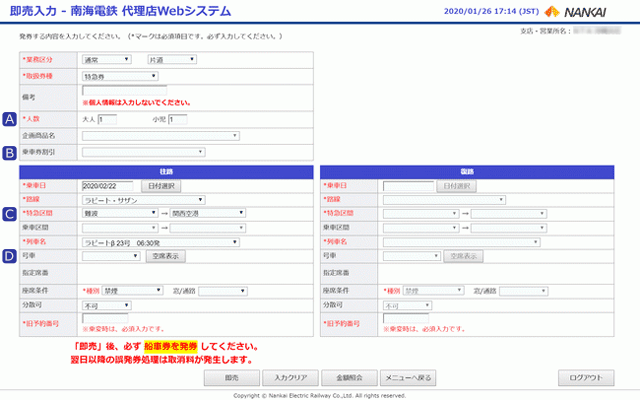Click the 往路 指定席番 label
640x400 pixels.
[x=35, y=273]
